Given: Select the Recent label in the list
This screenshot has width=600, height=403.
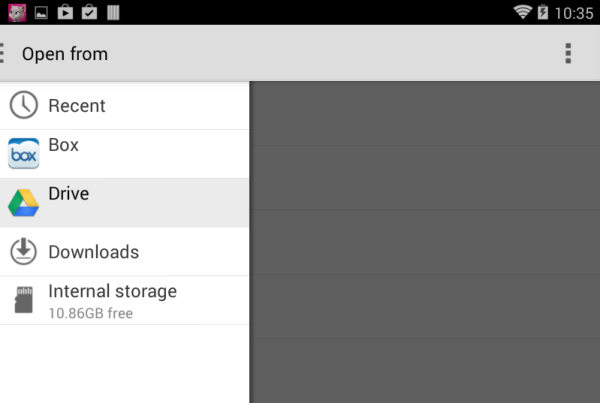Looking at the screenshot, I should point(77,105).
